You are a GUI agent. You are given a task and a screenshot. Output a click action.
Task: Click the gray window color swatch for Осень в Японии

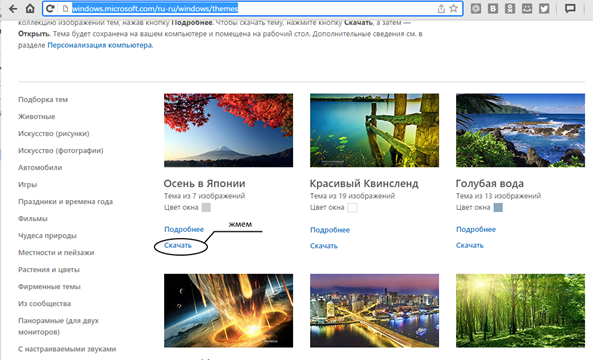coord(206,207)
